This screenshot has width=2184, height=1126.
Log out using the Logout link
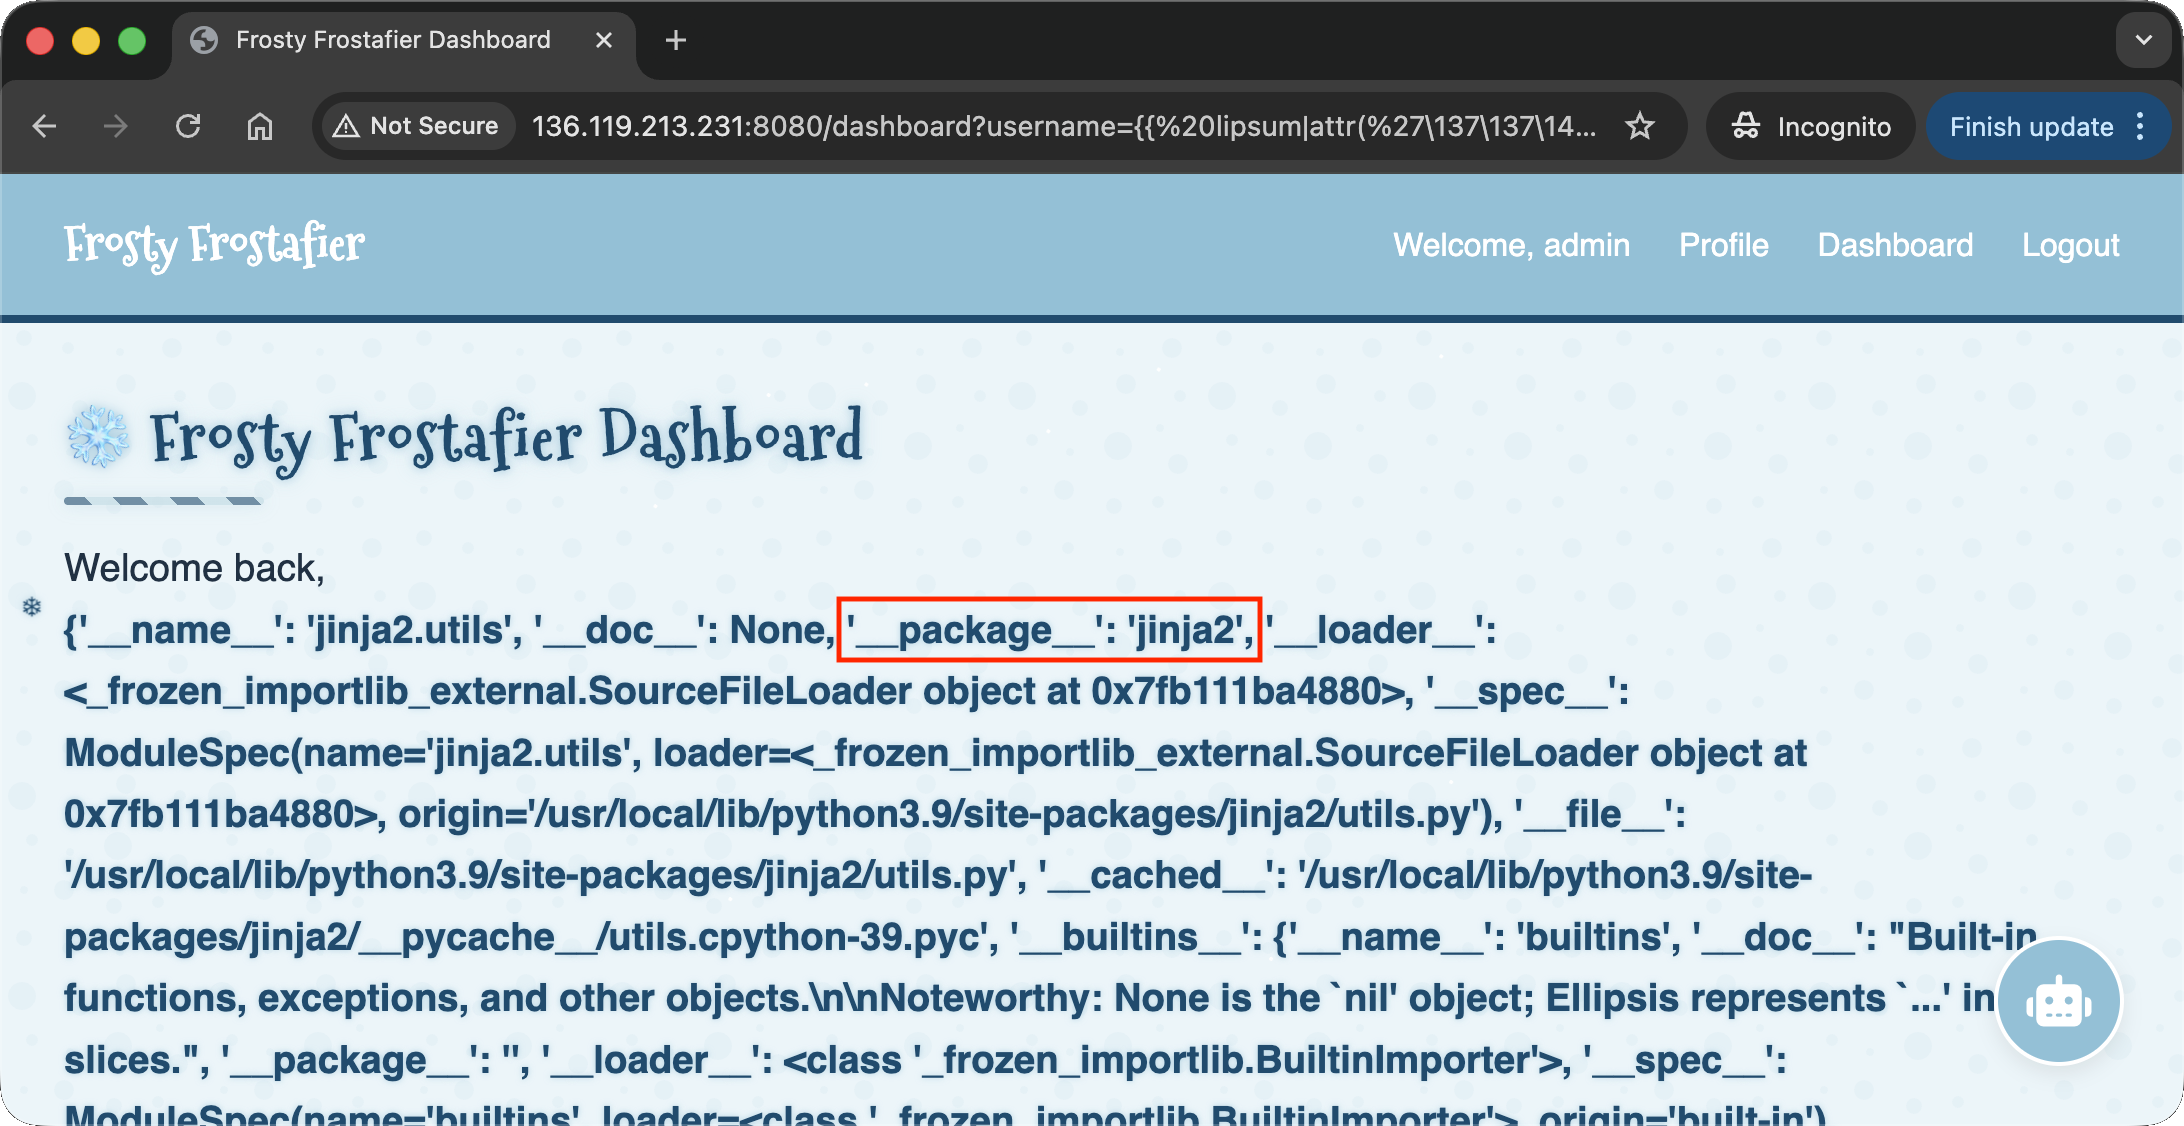point(2070,245)
